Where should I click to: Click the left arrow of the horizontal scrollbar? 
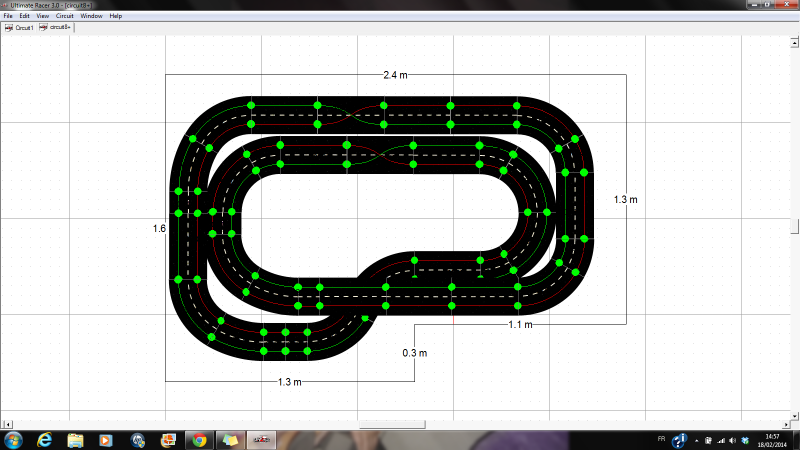[5, 424]
